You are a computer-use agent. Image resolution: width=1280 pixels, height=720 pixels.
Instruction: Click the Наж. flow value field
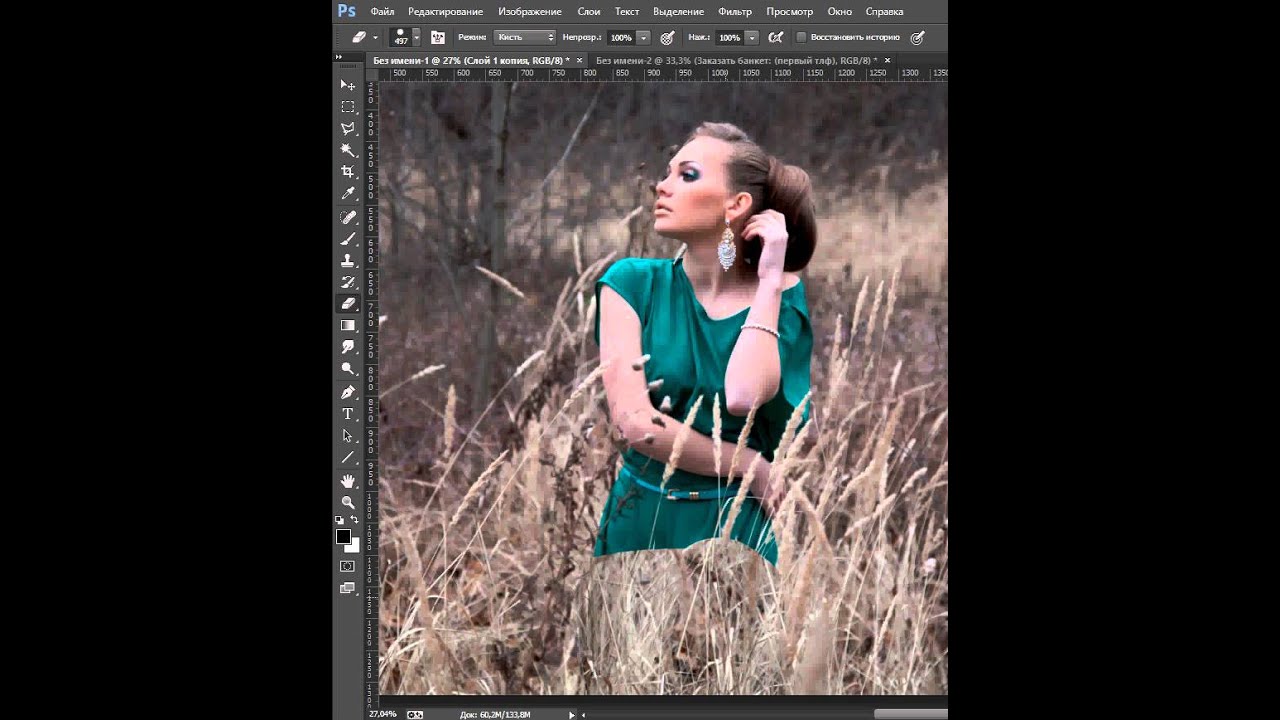730,37
